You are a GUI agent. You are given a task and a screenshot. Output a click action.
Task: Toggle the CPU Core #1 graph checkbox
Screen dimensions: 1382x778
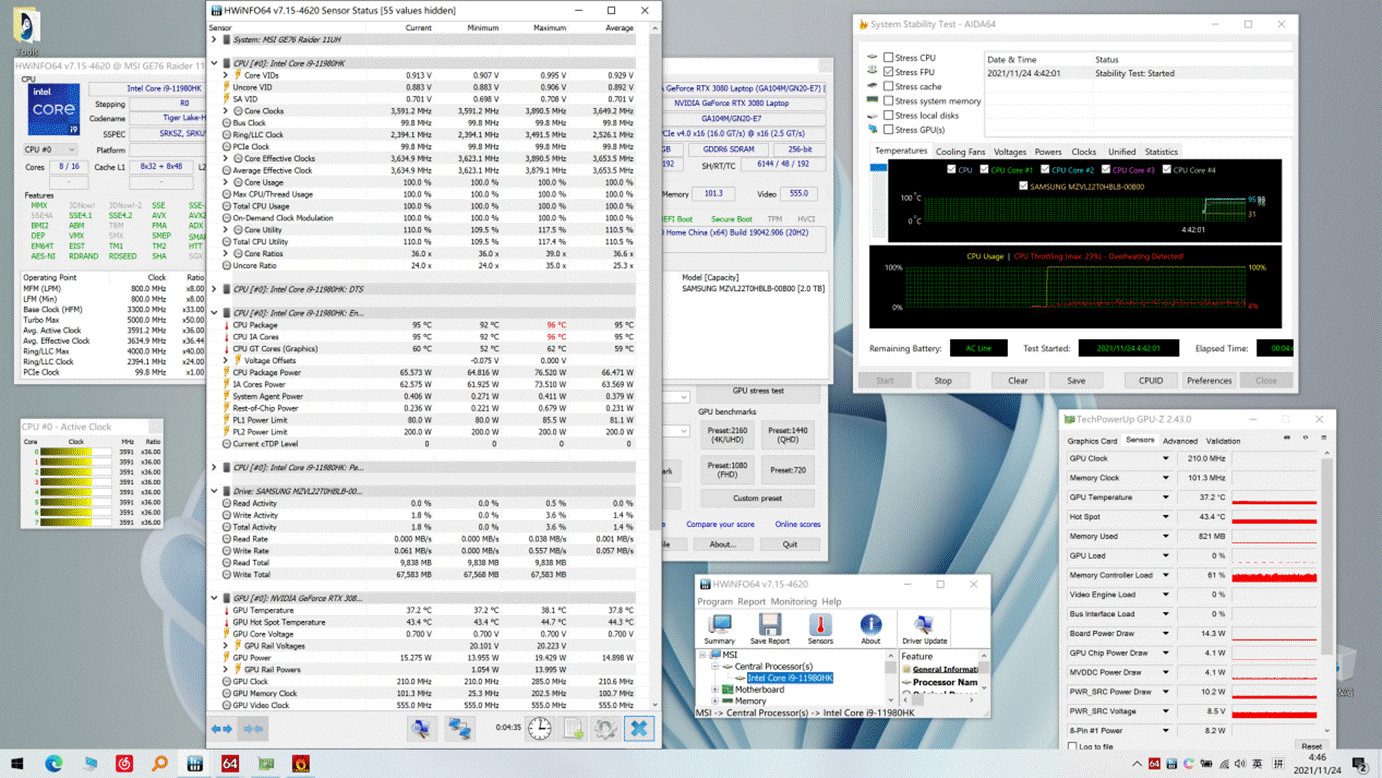tap(985, 170)
